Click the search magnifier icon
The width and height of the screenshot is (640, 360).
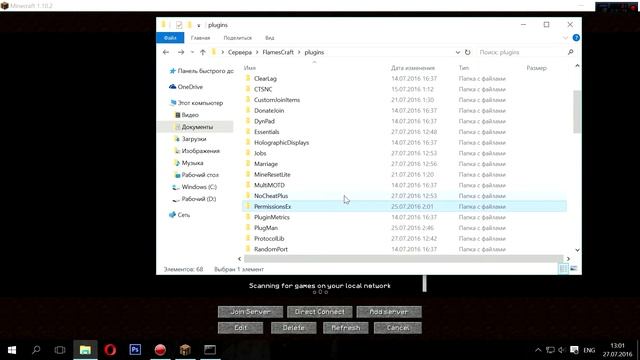tap(570, 52)
